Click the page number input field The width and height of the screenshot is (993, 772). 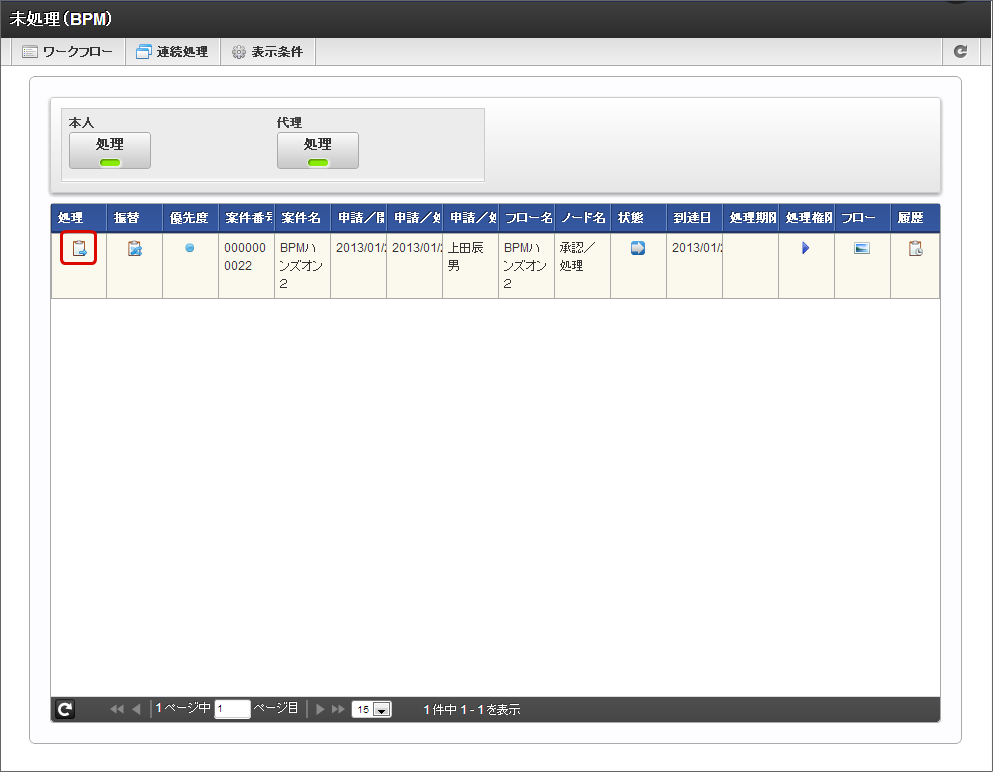[x=232, y=709]
